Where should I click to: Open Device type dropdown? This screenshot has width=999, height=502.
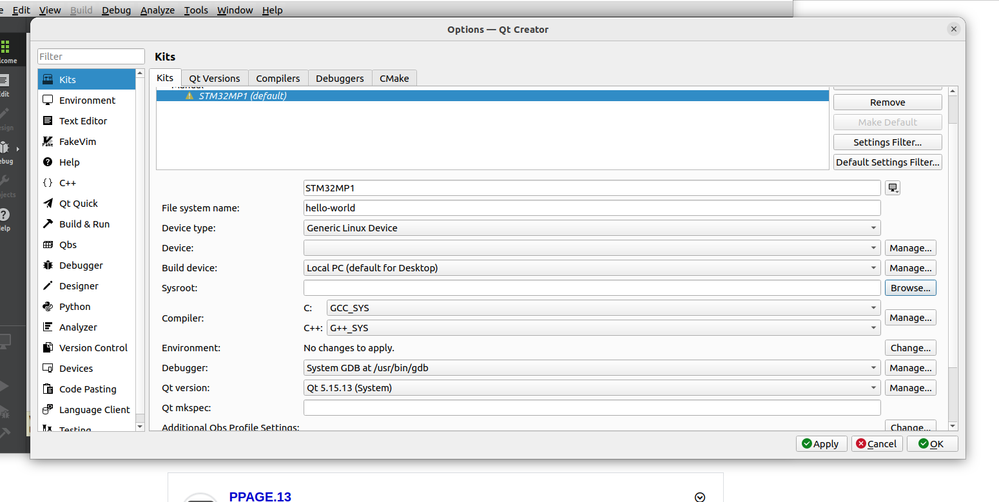tap(592, 228)
